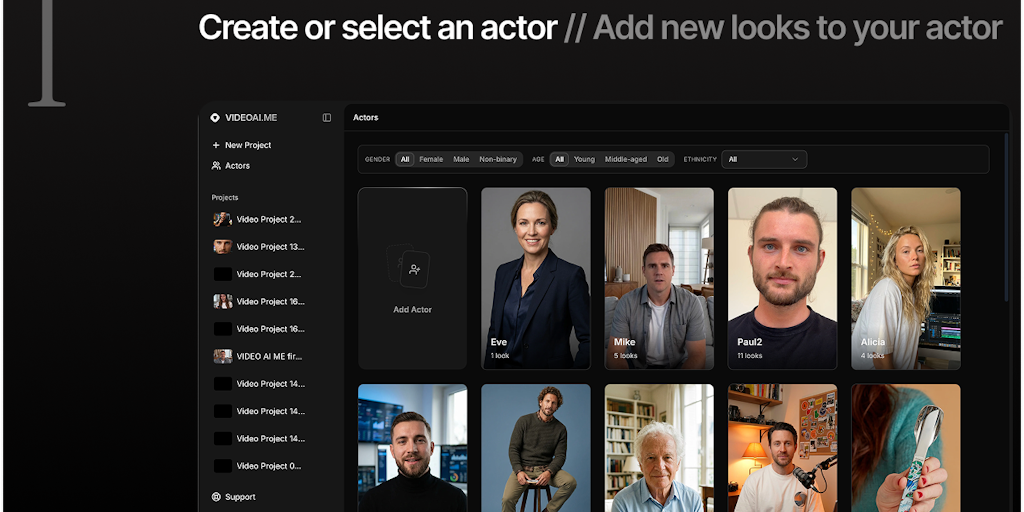Open the Ethnicity dropdown
This screenshot has width=1024, height=512.
(764, 159)
